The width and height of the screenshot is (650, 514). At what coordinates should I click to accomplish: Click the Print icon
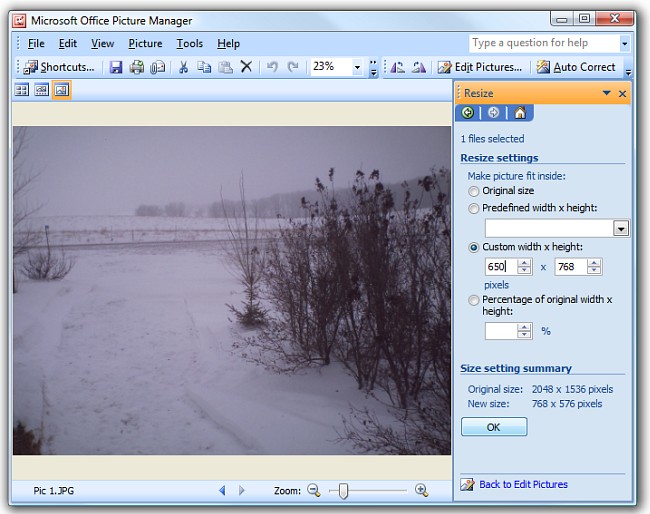(x=137, y=67)
